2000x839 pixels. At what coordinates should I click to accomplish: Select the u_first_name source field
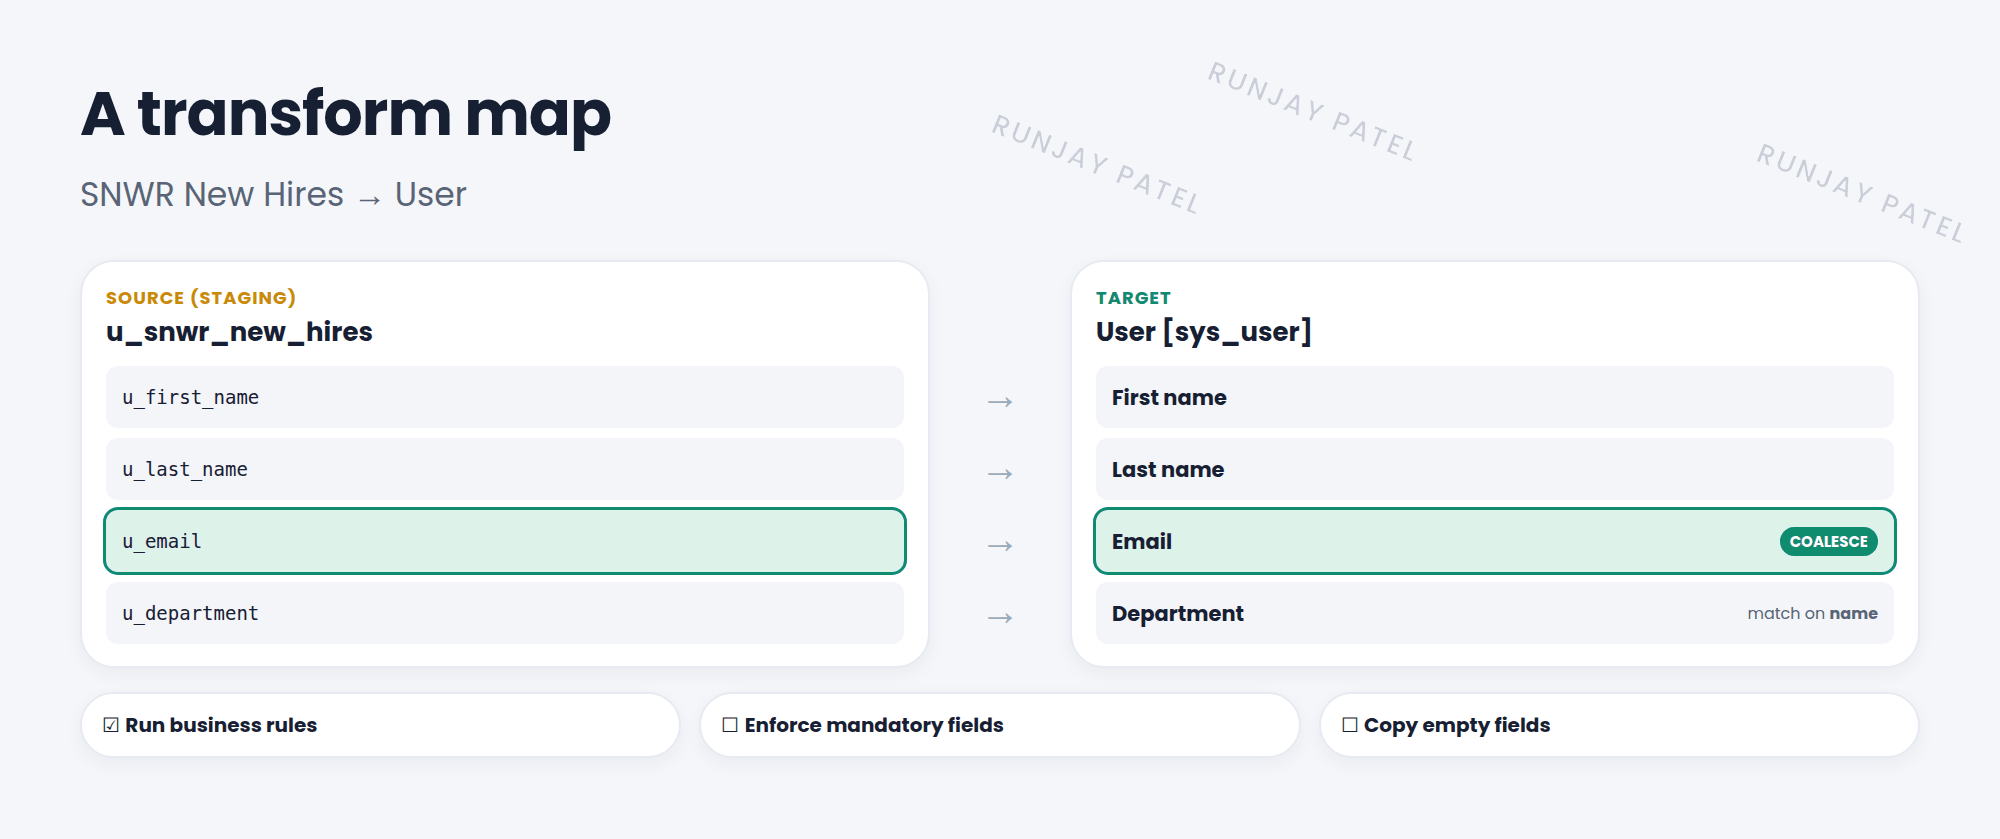(x=505, y=397)
